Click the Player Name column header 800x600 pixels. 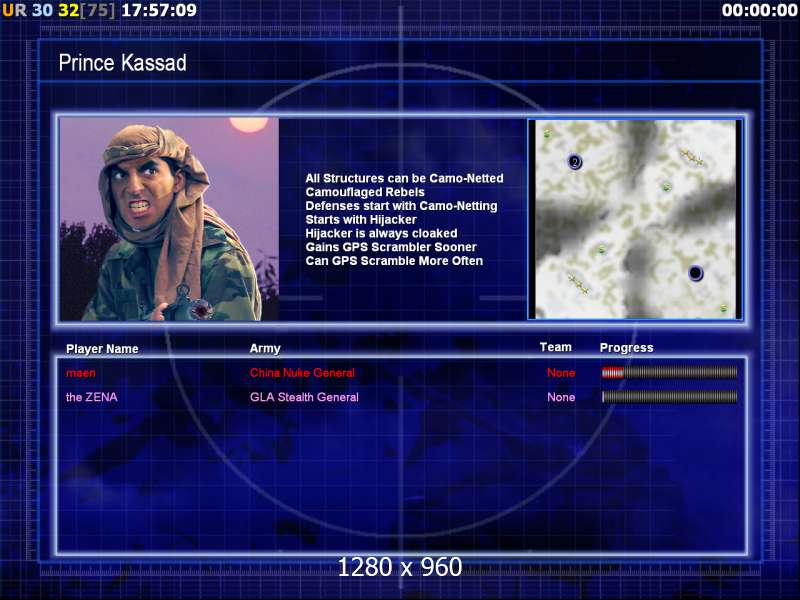coord(102,349)
